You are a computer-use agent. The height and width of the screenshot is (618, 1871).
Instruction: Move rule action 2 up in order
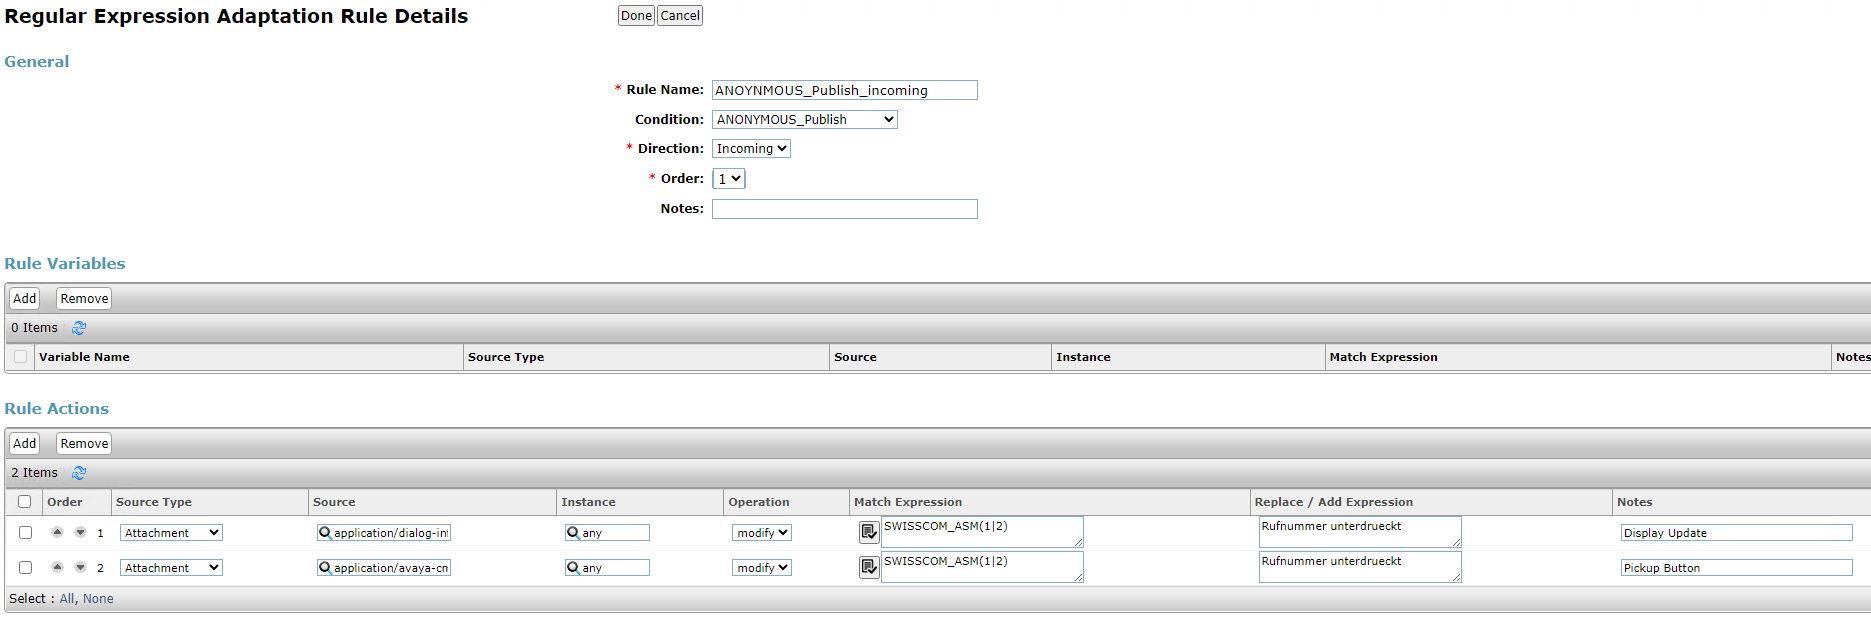(x=58, y=567)
